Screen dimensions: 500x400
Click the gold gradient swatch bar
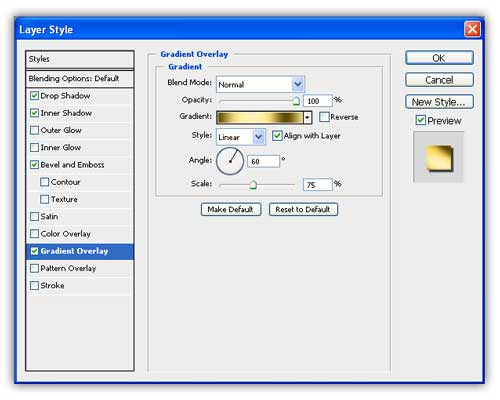(x=260, y=117)
